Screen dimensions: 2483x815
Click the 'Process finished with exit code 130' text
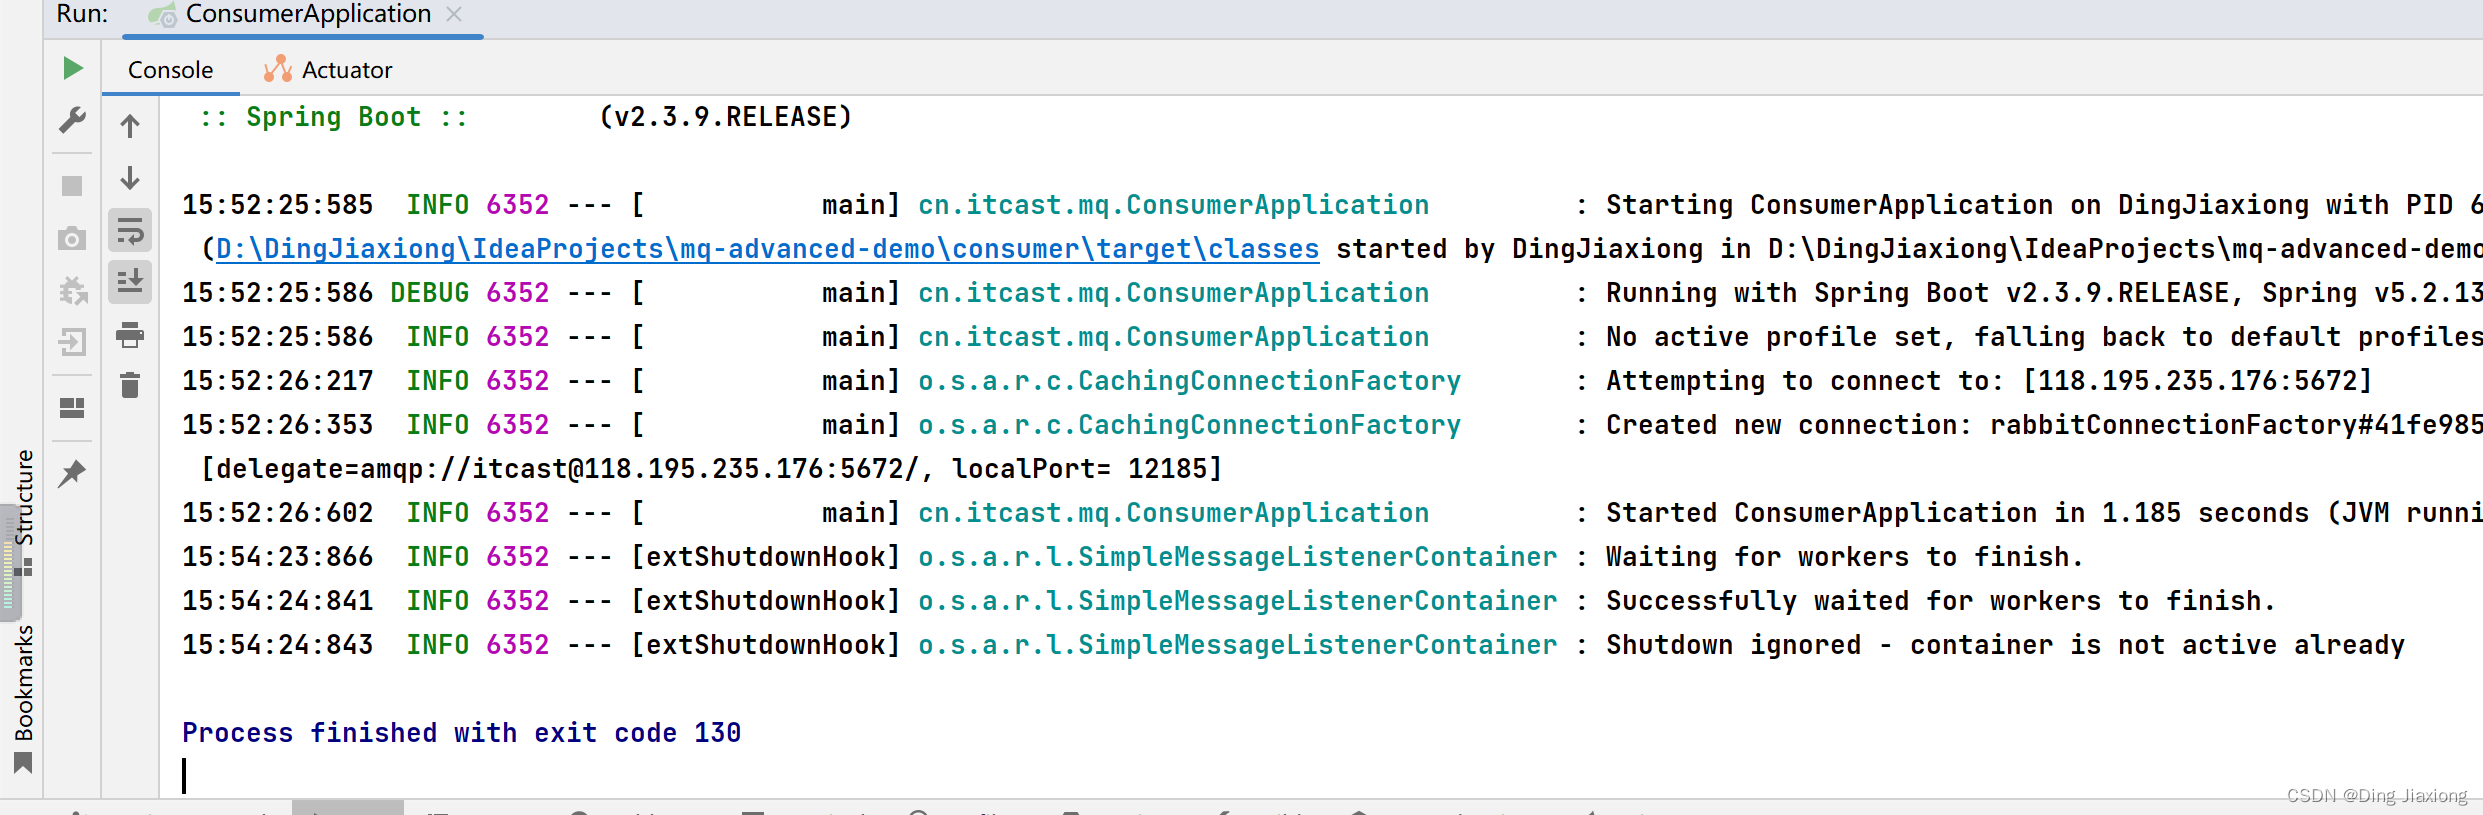(461, 733)
